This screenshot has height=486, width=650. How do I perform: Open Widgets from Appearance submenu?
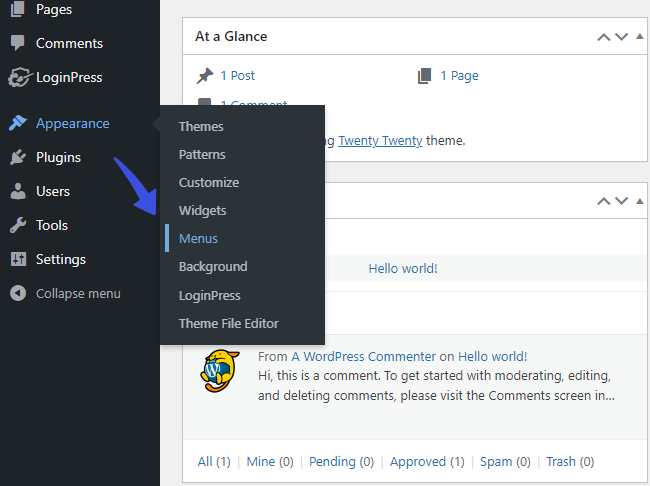(x=203, y=211)
